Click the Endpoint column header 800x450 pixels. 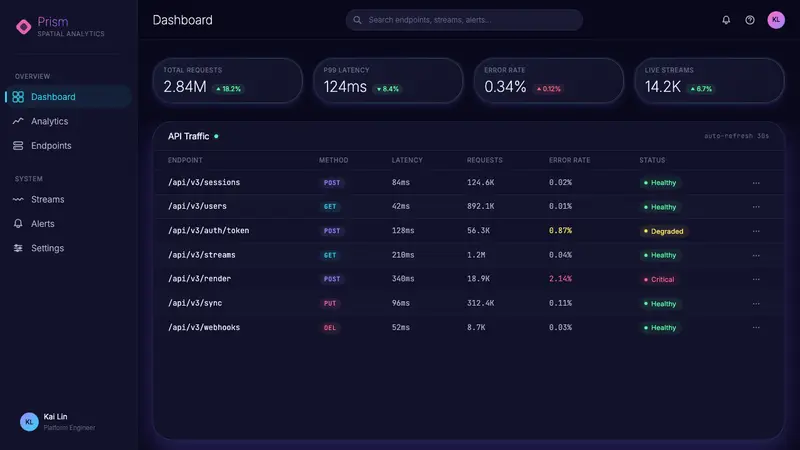pyautogui.click(x=185, y=160)
